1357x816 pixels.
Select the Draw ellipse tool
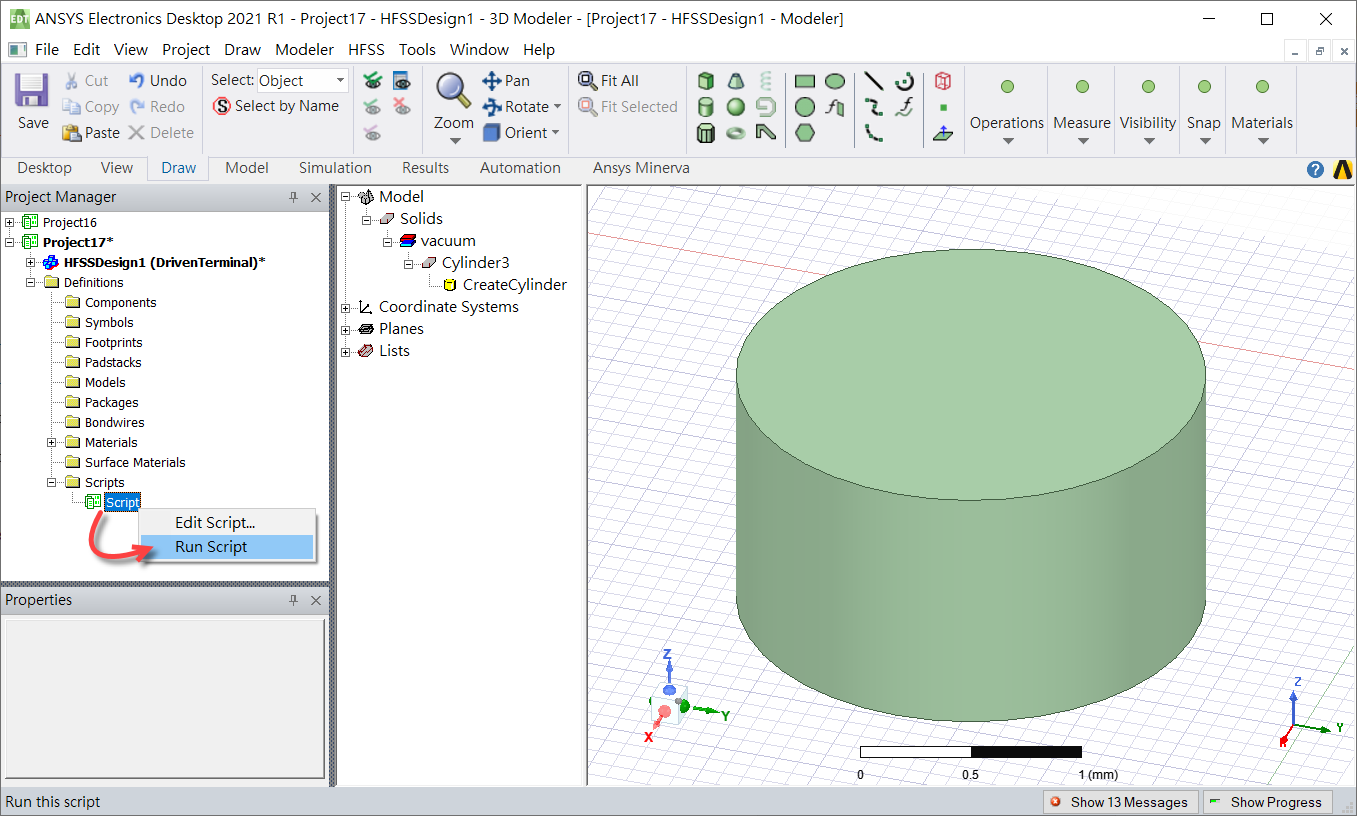coord(835,81)
